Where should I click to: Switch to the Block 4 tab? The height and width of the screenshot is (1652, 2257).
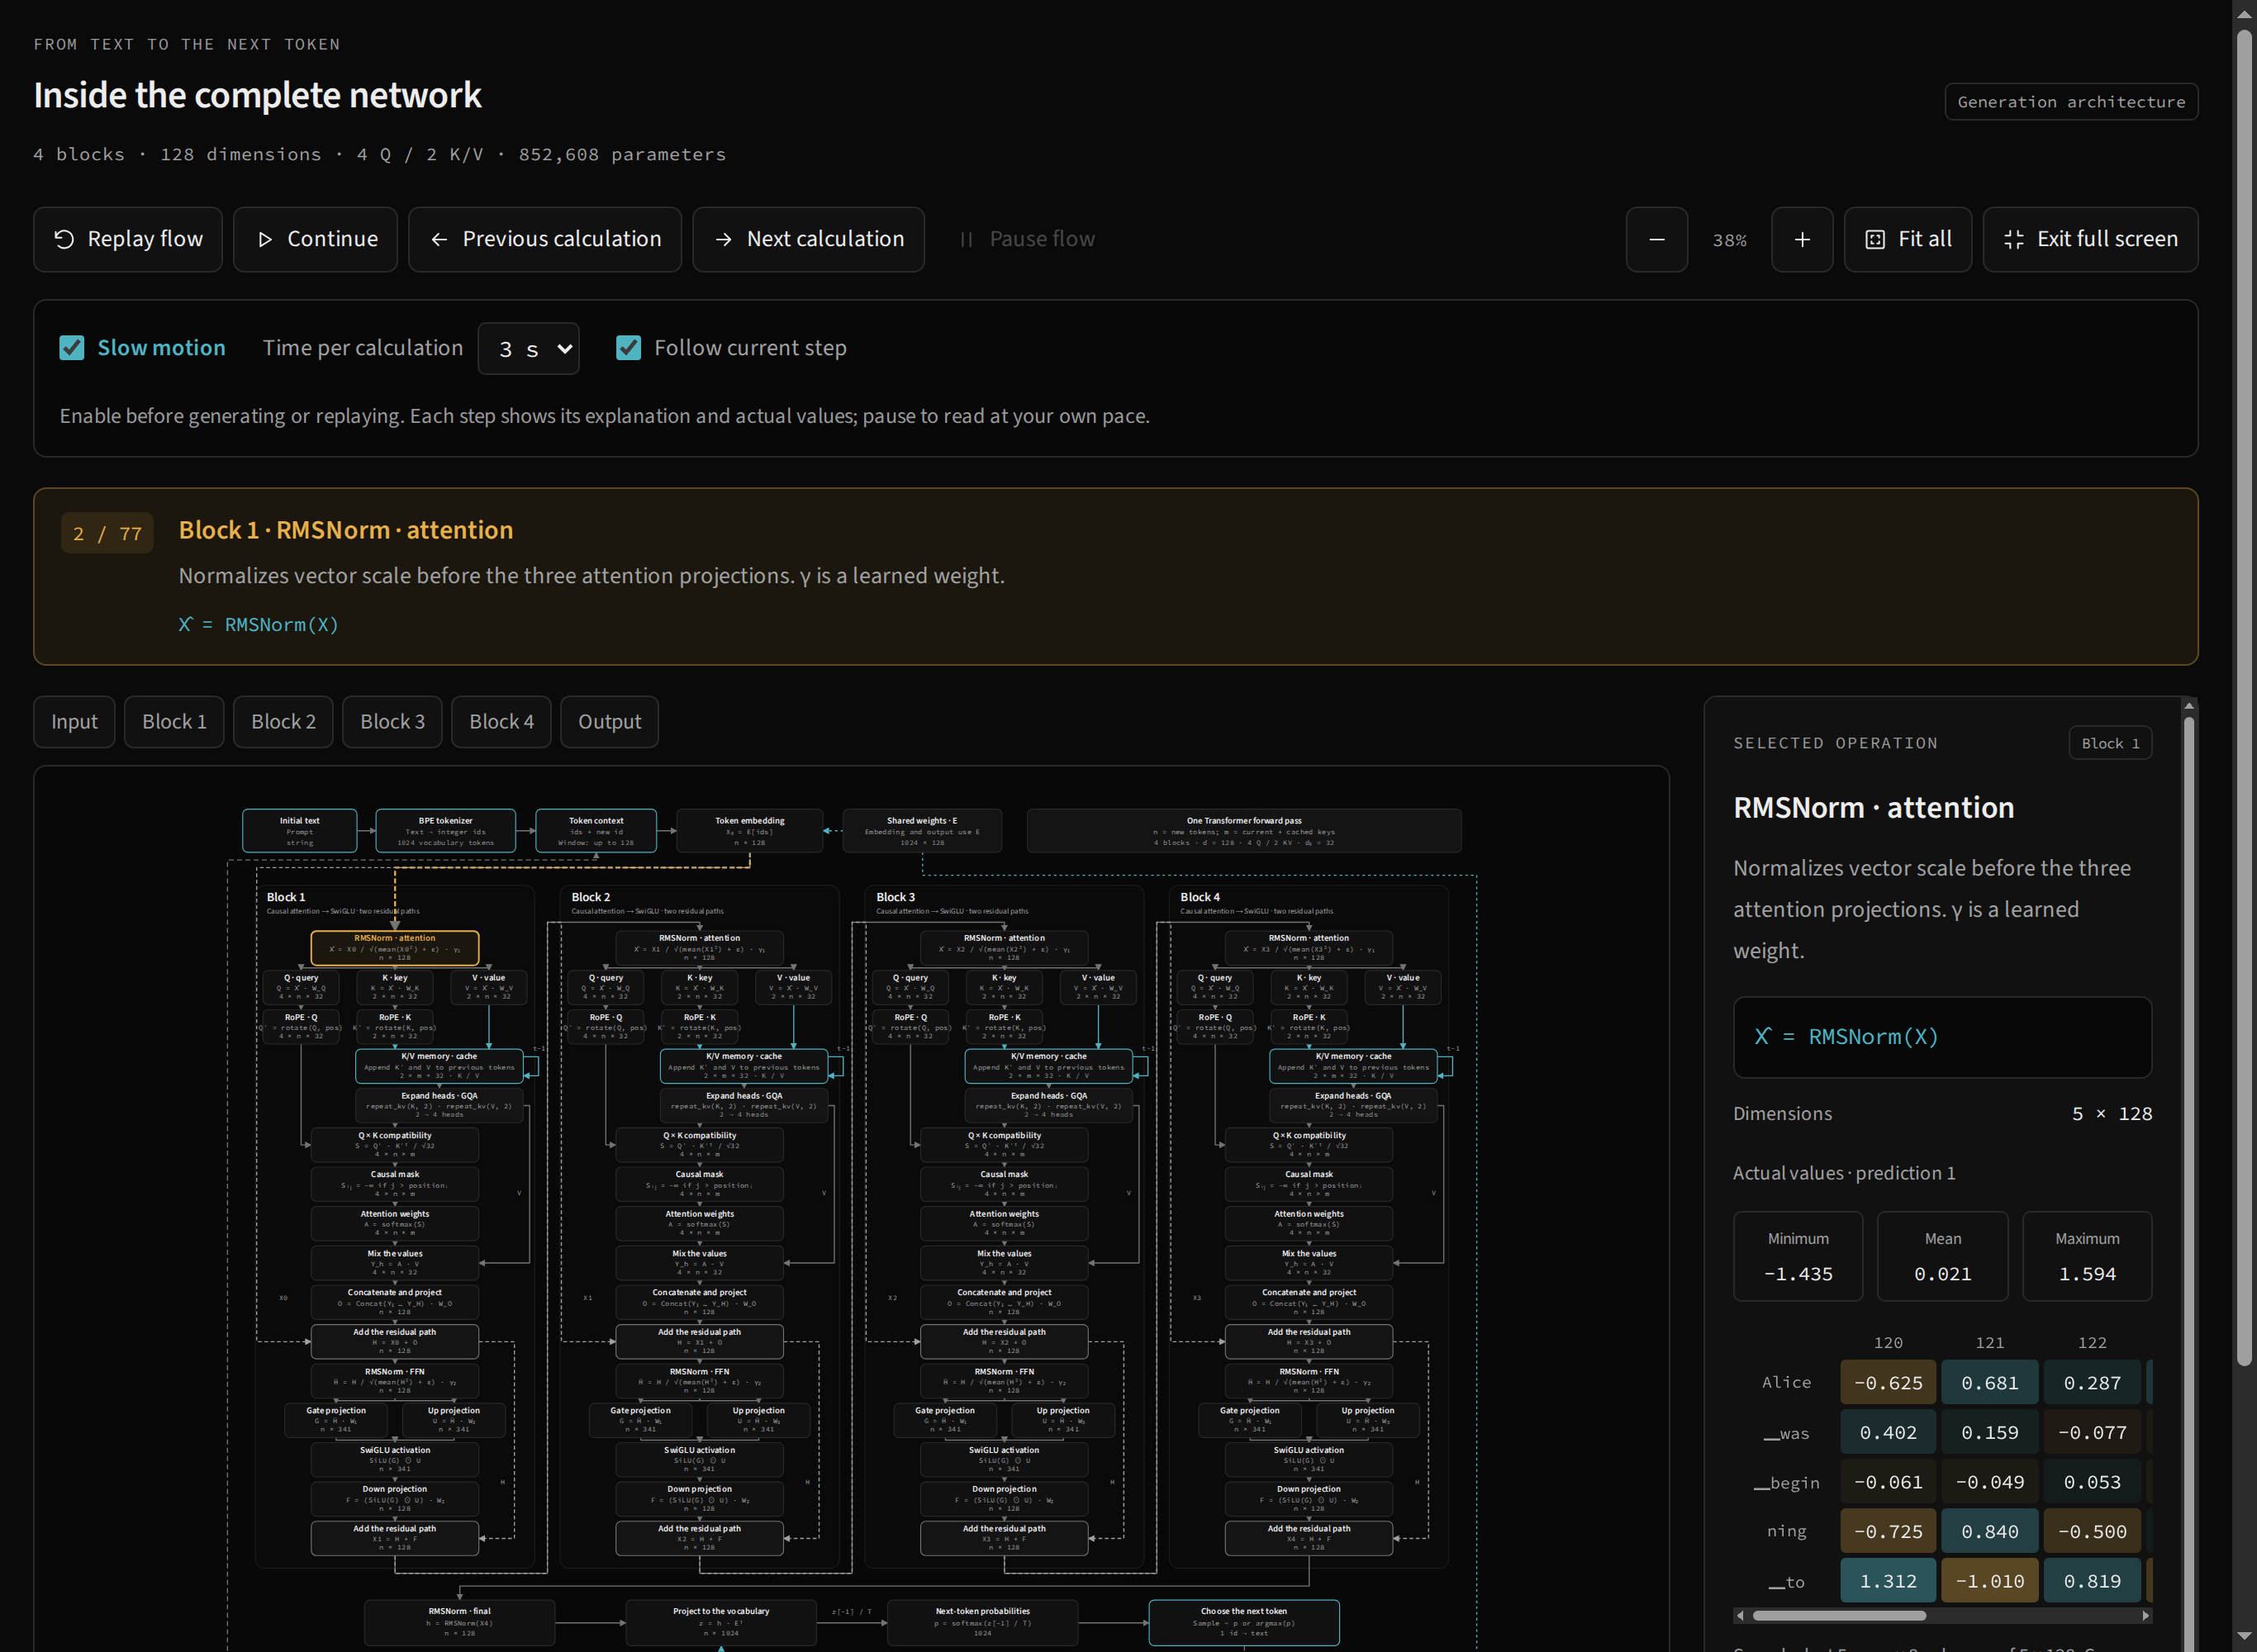pyautogui.click(x=501, y=721)
